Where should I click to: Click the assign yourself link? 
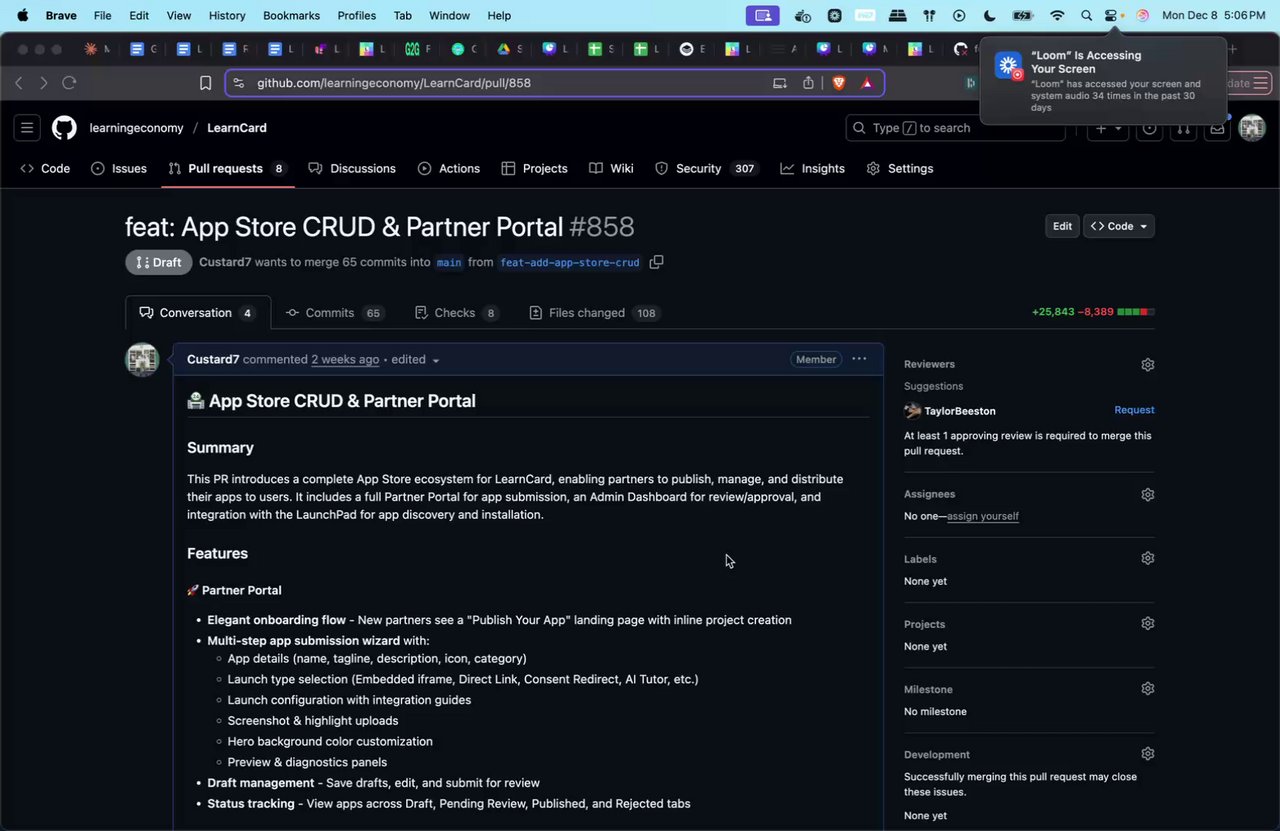(983, 516)
